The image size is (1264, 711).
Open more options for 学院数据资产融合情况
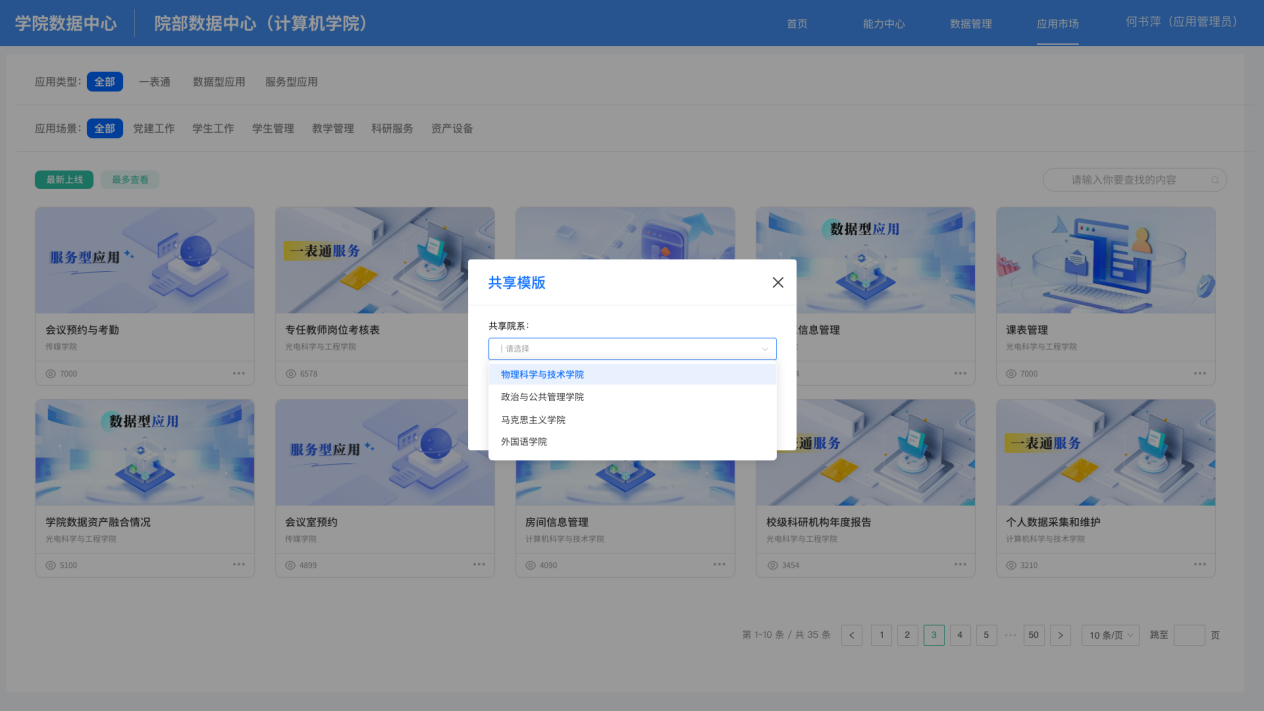coord(239,564)
